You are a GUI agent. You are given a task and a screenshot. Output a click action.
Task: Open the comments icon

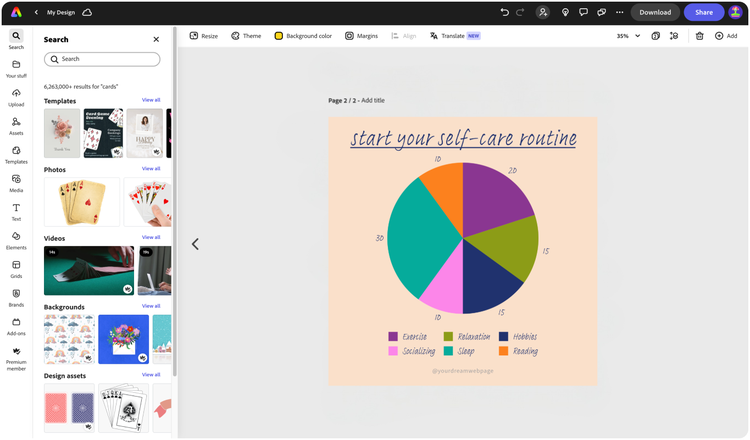(x=583, y=12)
